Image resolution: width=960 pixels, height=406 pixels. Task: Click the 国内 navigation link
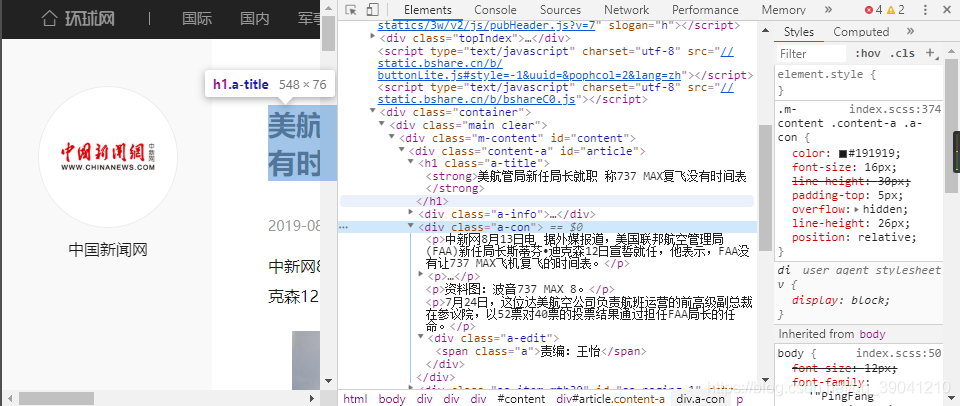(255, 18)
